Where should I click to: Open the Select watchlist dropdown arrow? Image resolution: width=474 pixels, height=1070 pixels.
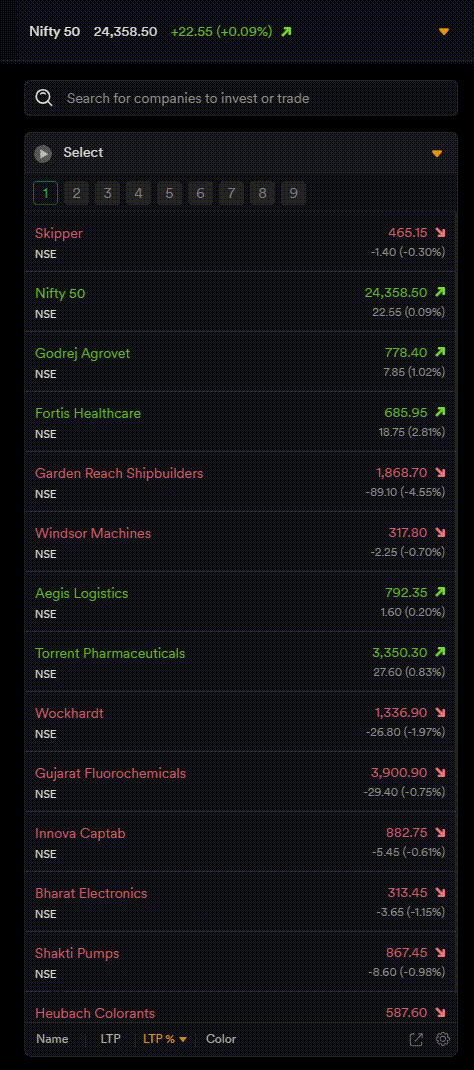(x=437, y=154)
